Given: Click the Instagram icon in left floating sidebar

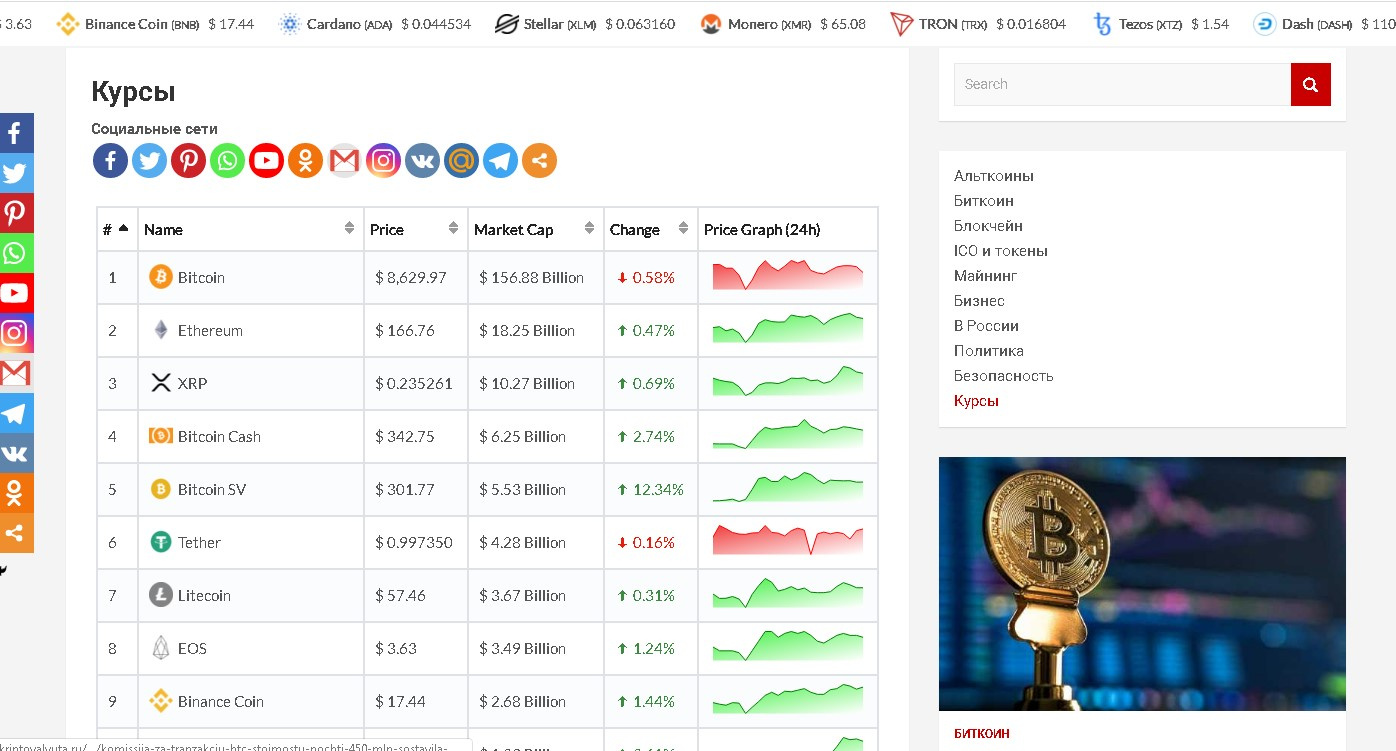Looking at the screenshot, I should pyautogui.click(x=16, y=333).
